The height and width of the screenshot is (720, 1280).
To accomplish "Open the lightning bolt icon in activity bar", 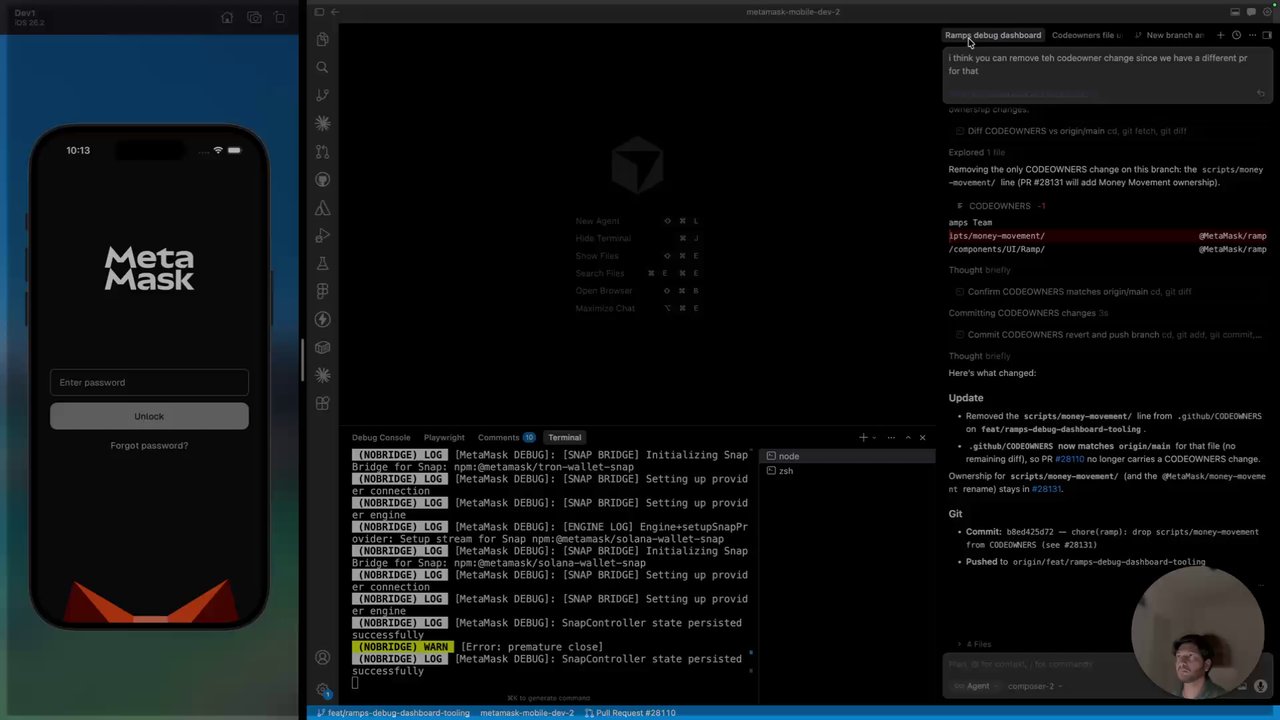I will point(322,320).
